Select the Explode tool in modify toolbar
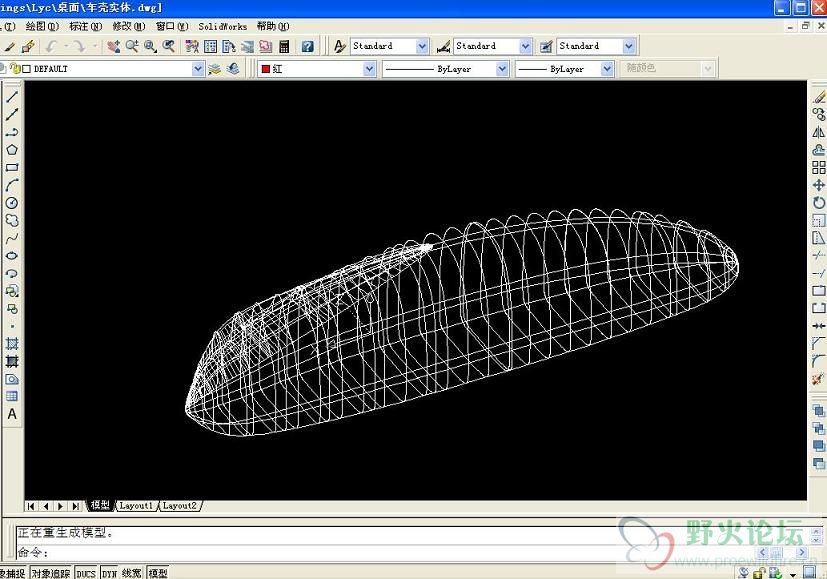Image resolution: width=827 pixels, height=579 pixels. tap(819, 379)
